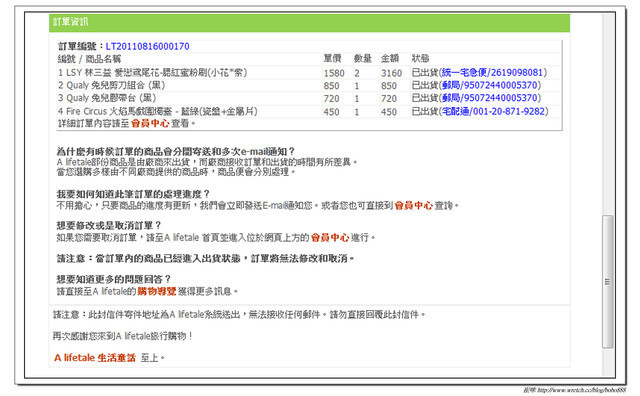Click the 訂單資訊 green header bar

pos(309,22)
